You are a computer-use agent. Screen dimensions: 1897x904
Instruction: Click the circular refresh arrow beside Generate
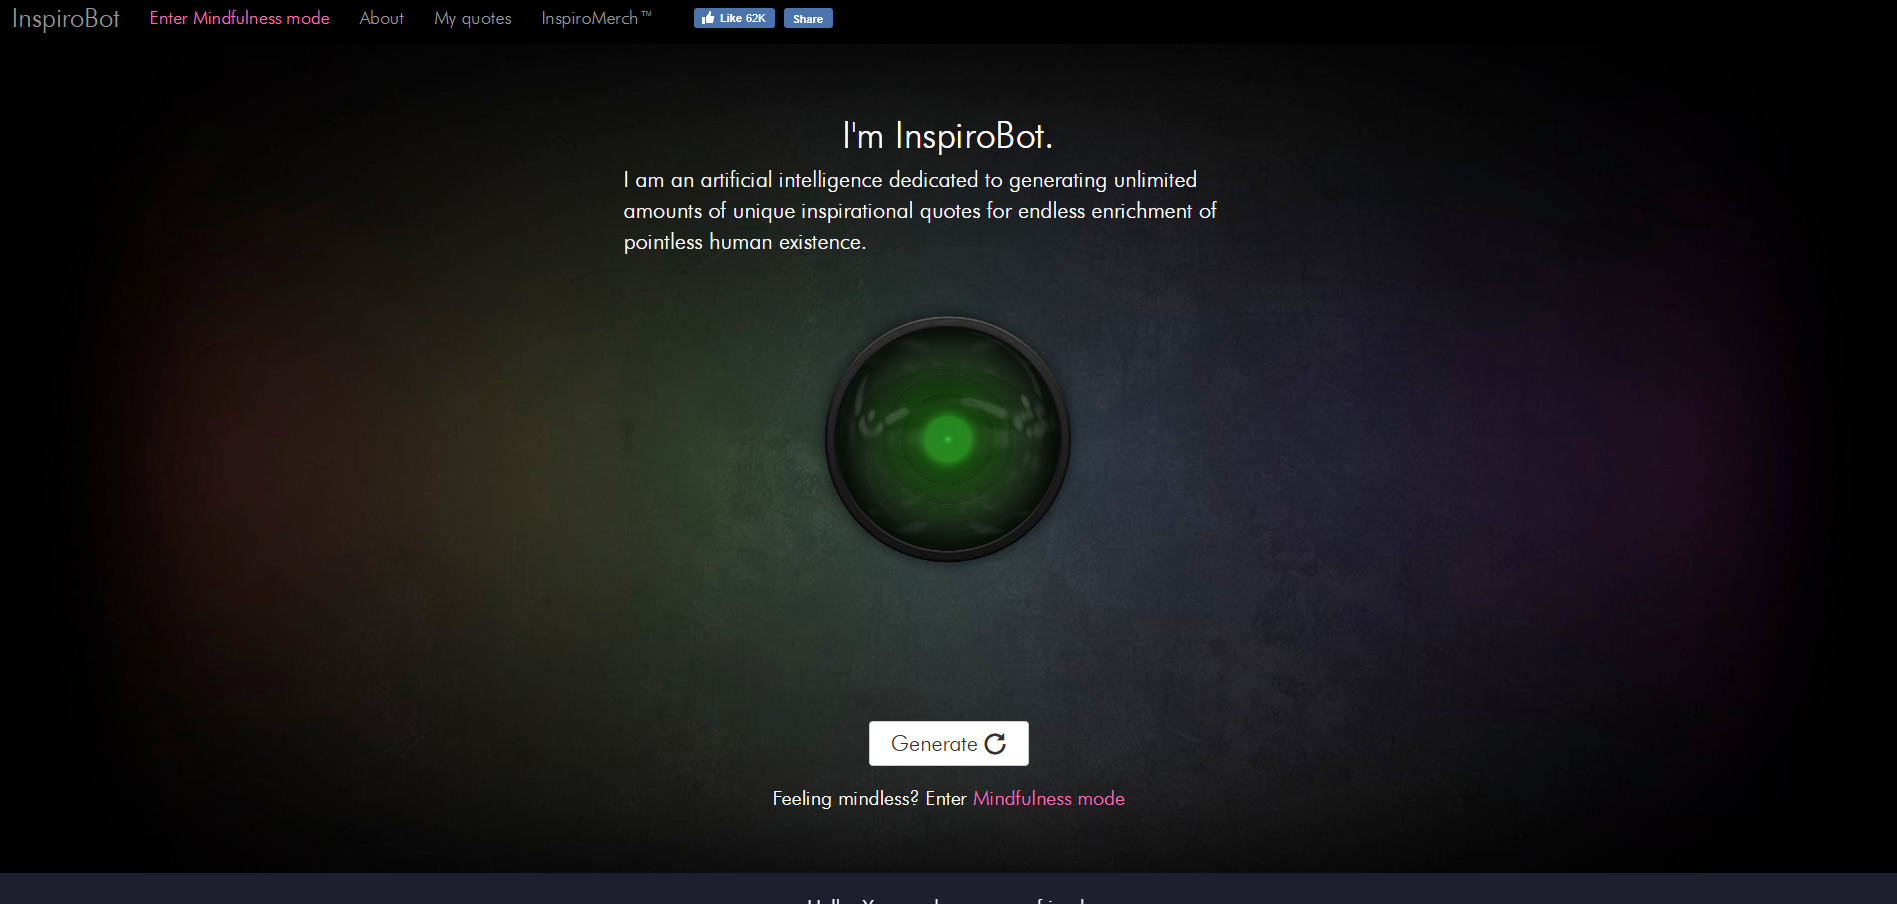pyautogui.click(x=995, y=744)
